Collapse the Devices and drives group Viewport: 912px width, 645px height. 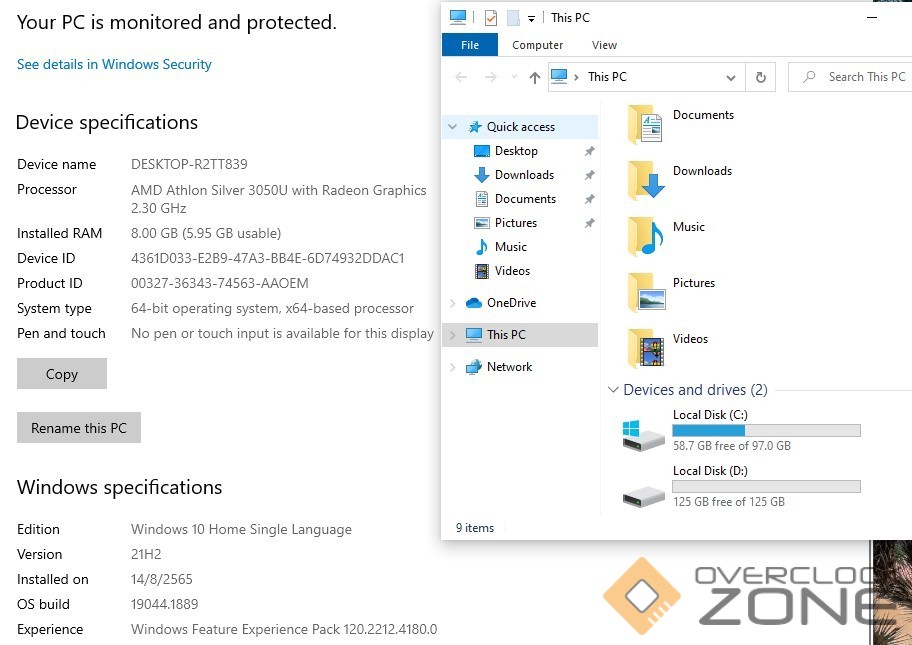click(x=613, y=390)
